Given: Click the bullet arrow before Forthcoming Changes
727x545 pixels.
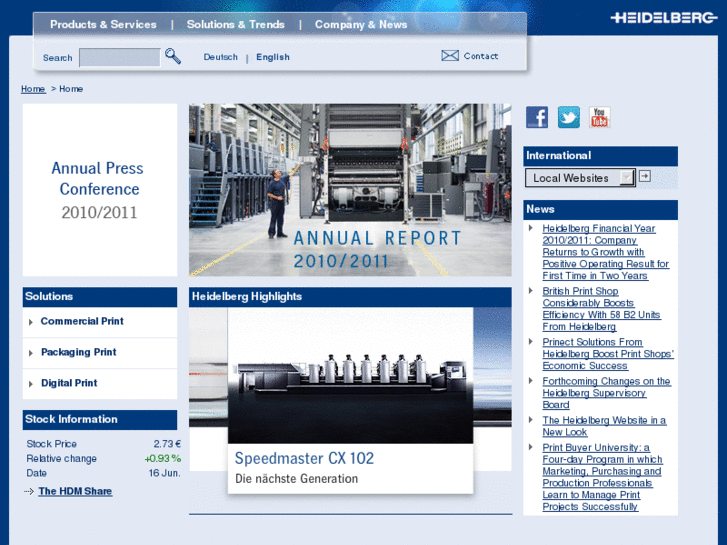Looking at the screenshot, I should click(531, 380).
